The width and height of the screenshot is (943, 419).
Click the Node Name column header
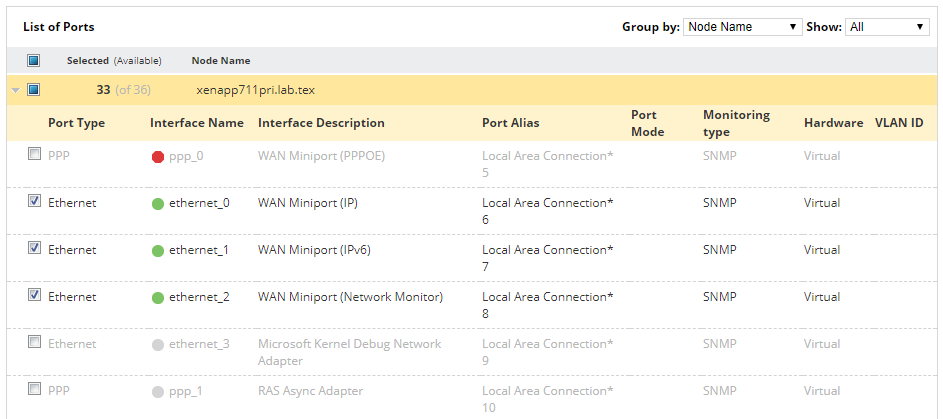tap(221, 61)
